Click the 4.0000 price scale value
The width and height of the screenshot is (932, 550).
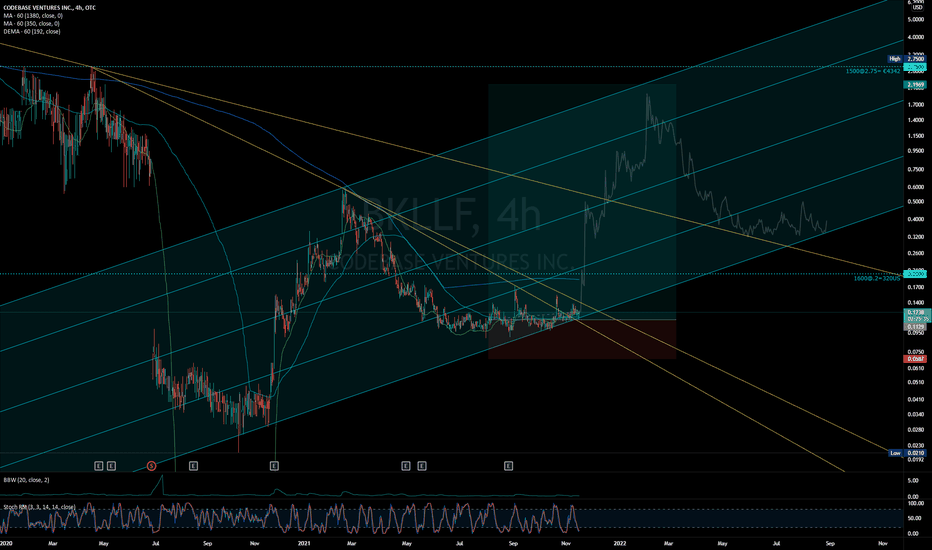click(916, 37)
